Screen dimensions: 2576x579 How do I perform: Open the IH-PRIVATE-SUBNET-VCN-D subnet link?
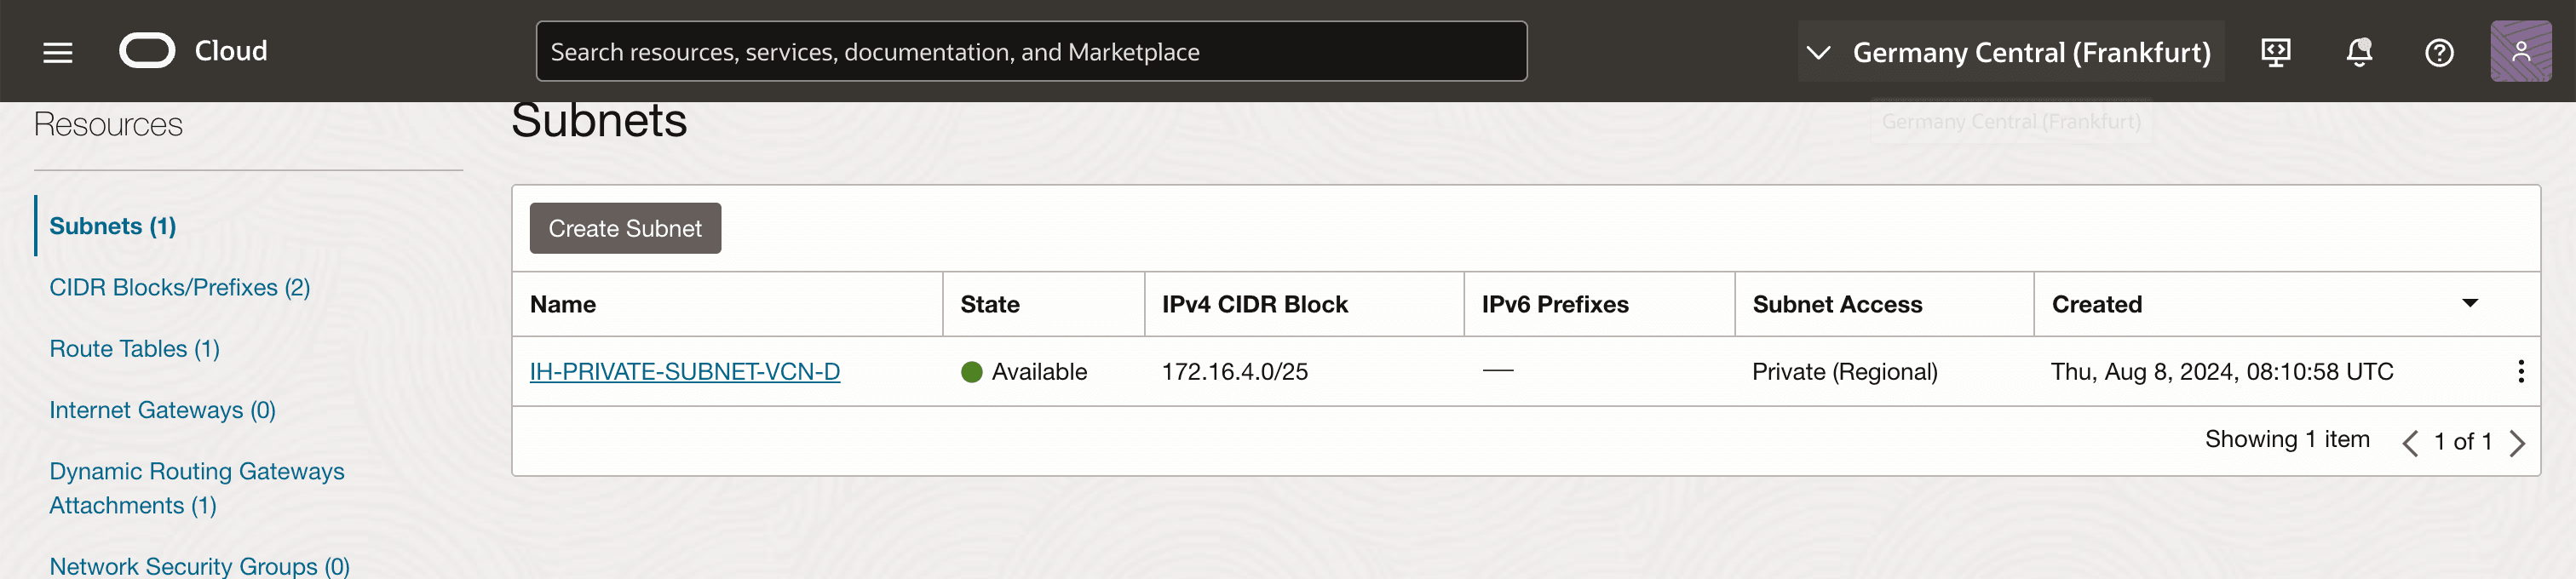(x=685, y=372)
